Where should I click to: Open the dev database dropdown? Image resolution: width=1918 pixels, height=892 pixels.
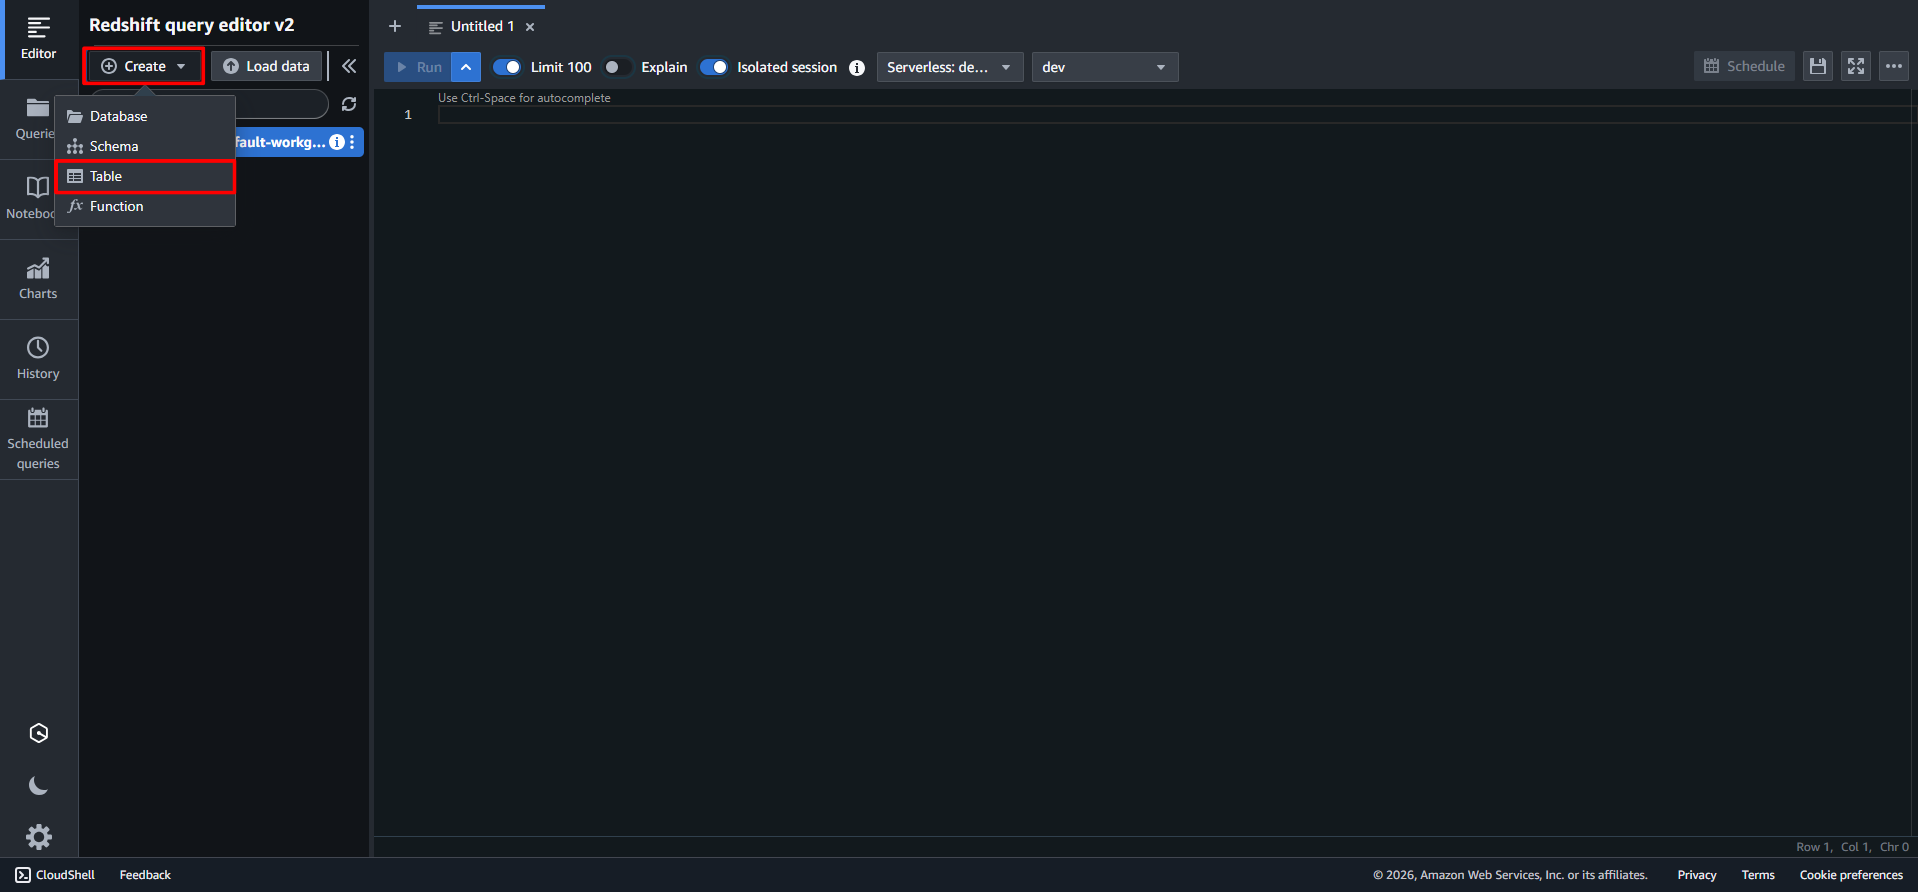point(1104,67)
